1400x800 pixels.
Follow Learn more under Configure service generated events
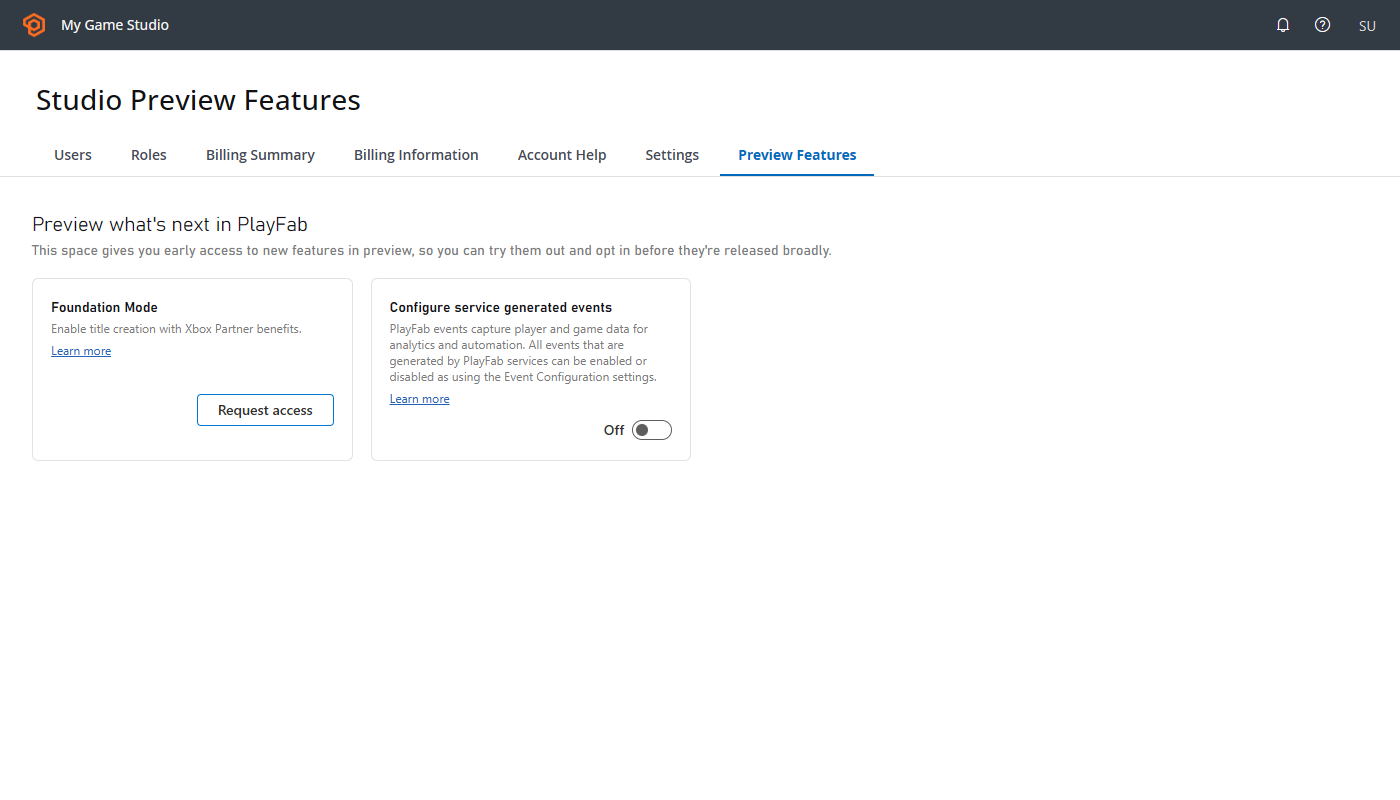(x=419, y=399)
